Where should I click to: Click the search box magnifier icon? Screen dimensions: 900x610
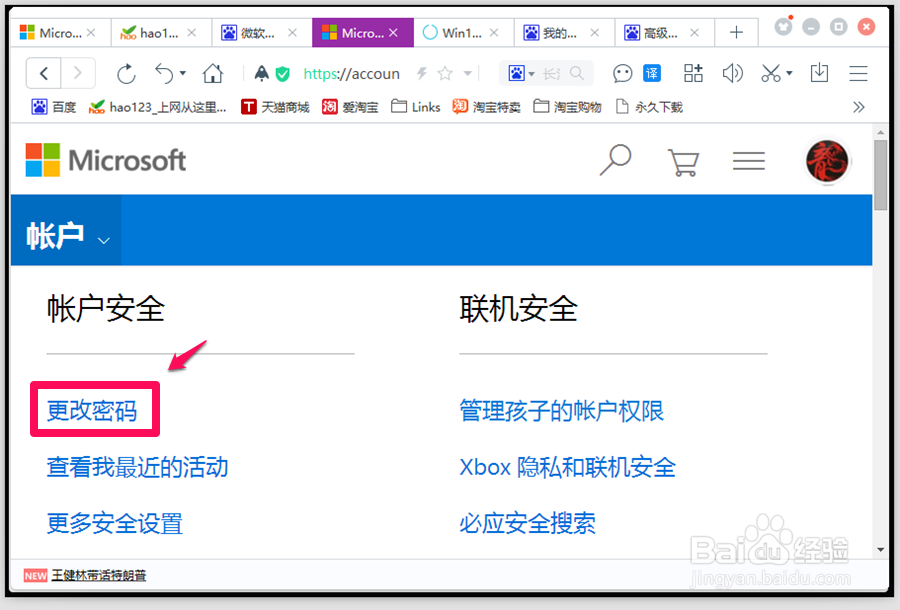[x=577, y=73]
